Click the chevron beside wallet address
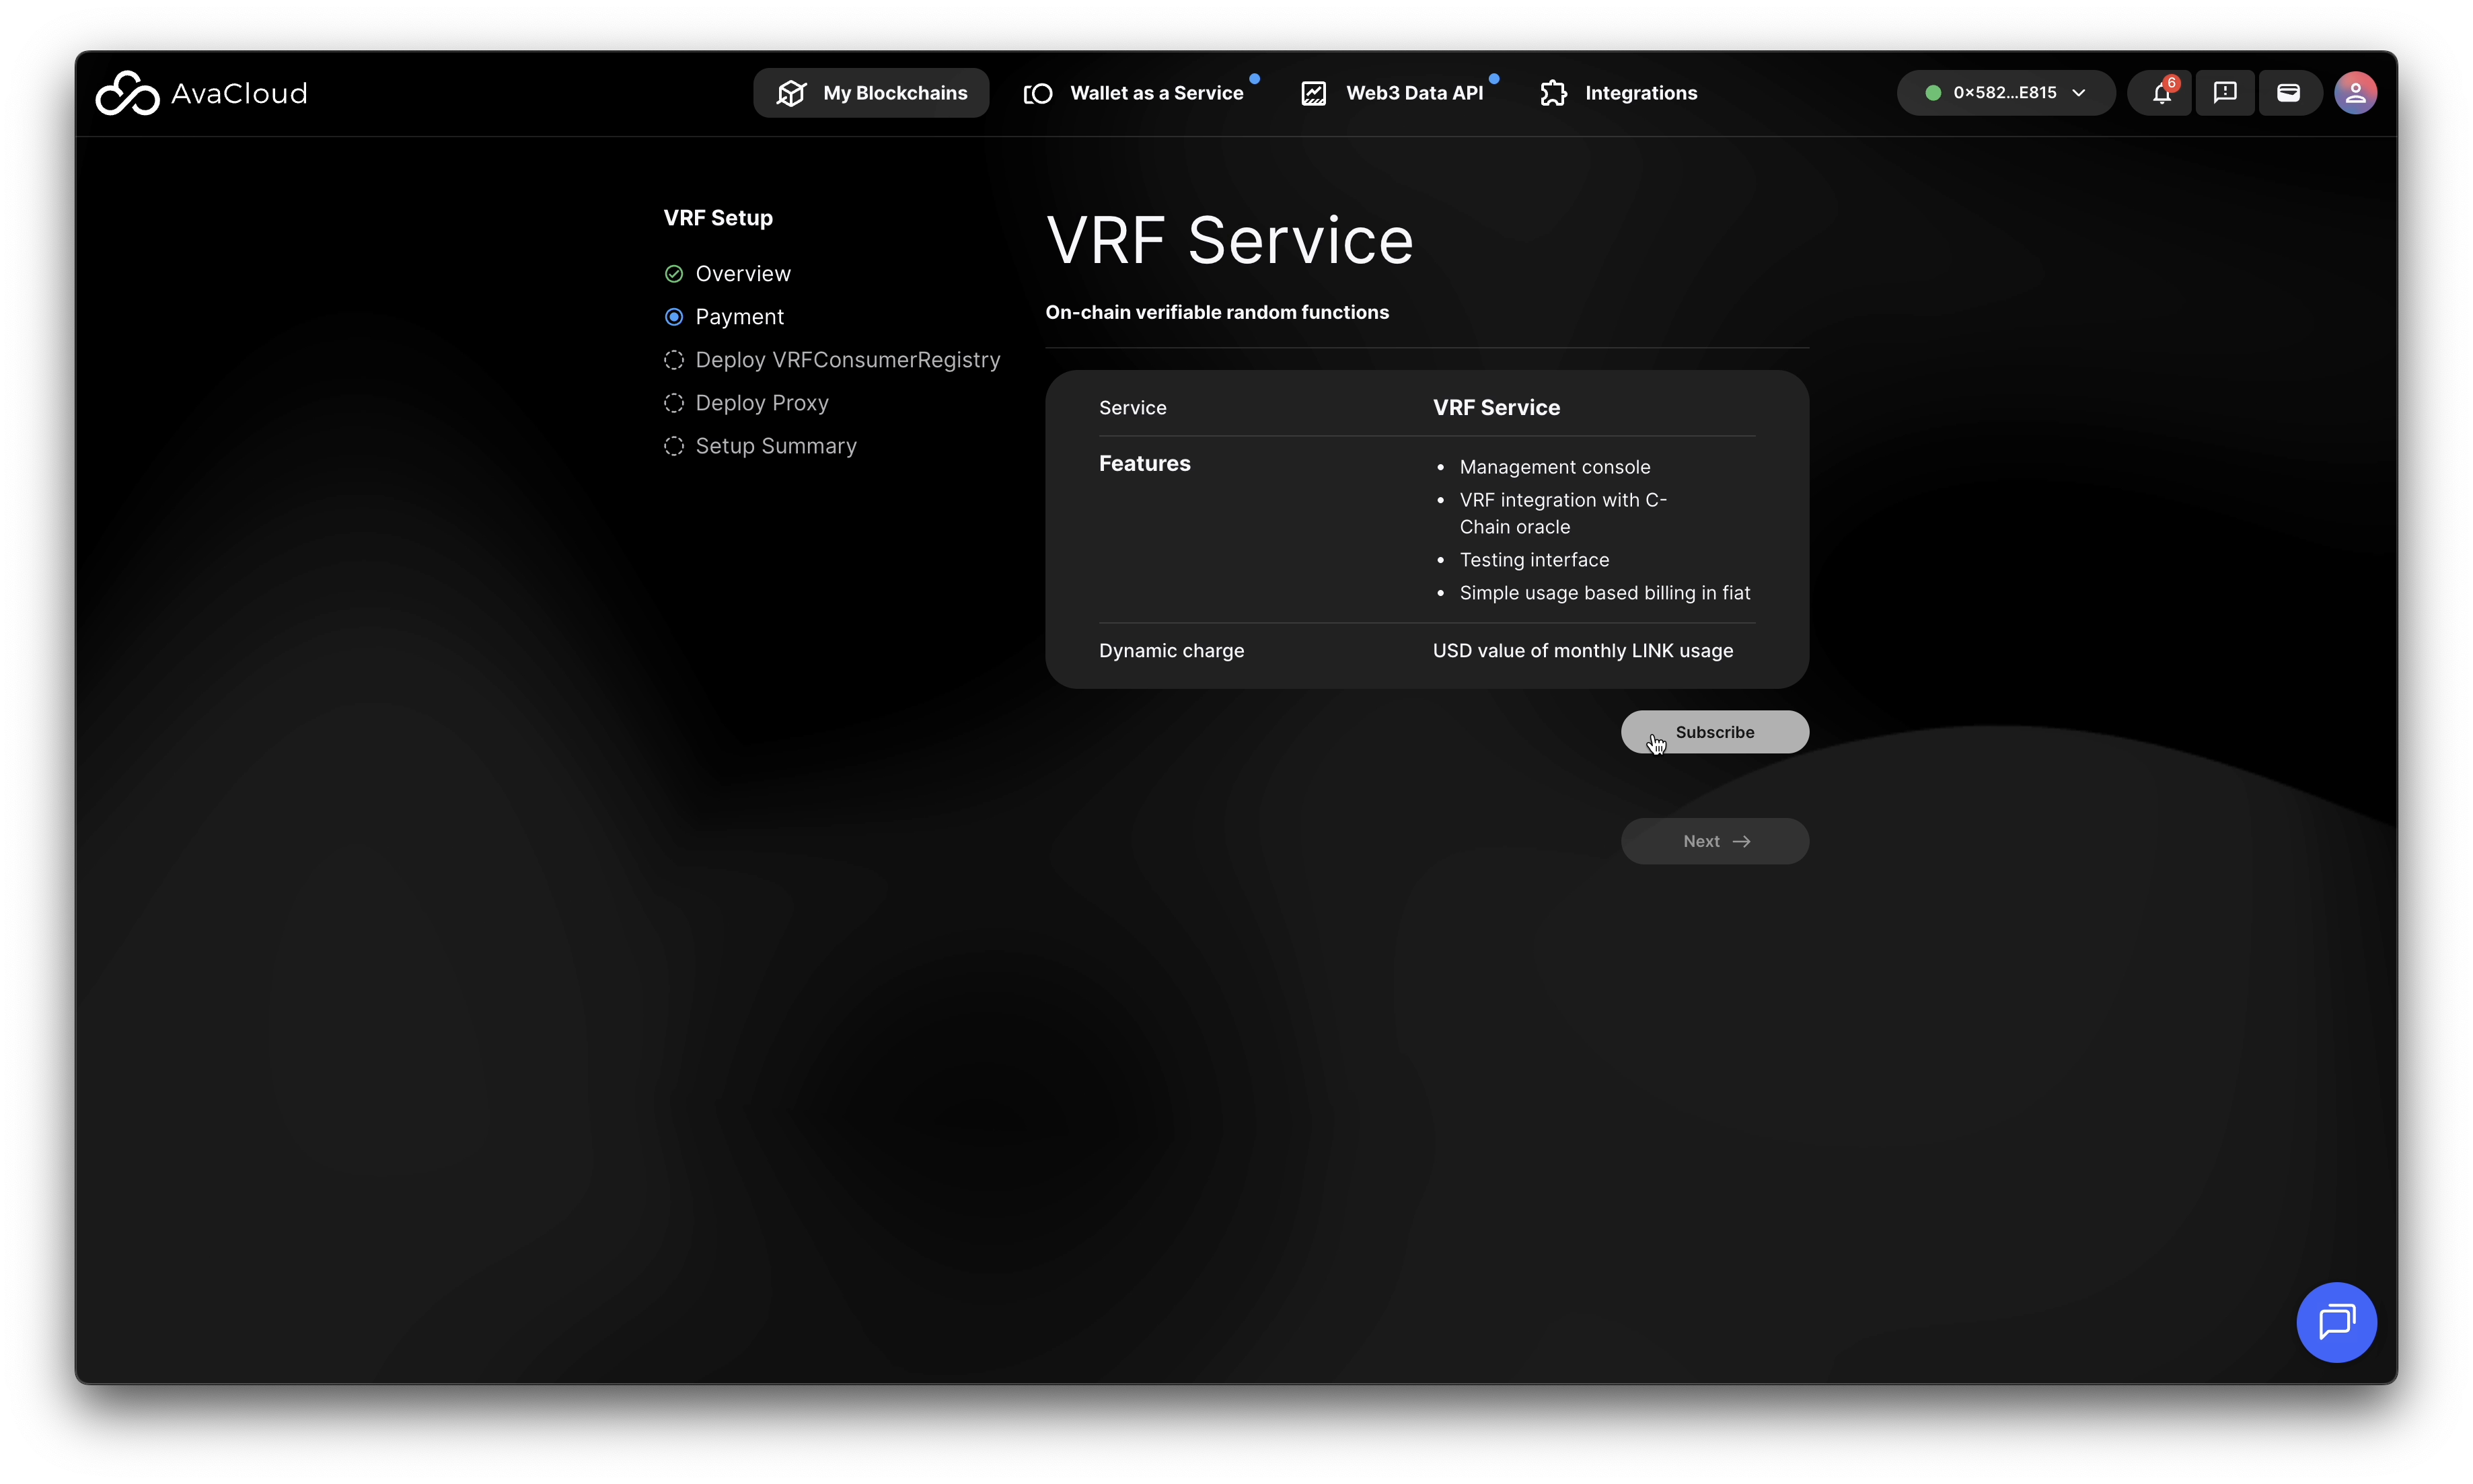The image size is (2473, 1484). (2079, 93)
